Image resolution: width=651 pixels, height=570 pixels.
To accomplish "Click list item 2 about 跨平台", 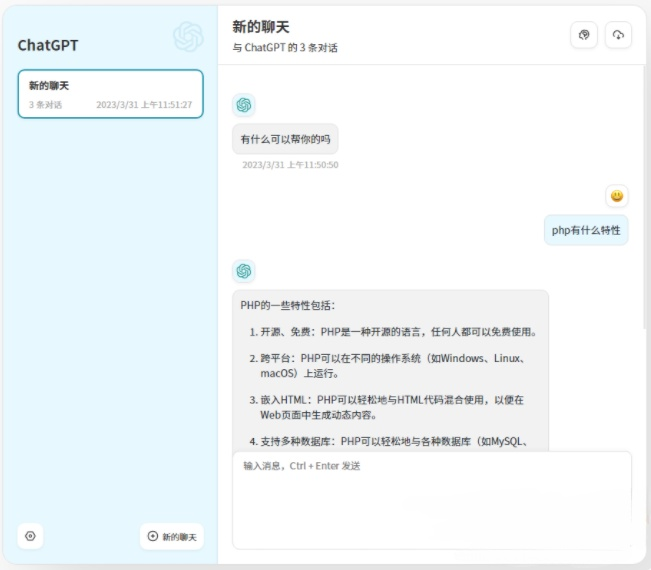I will click(388, 366).
